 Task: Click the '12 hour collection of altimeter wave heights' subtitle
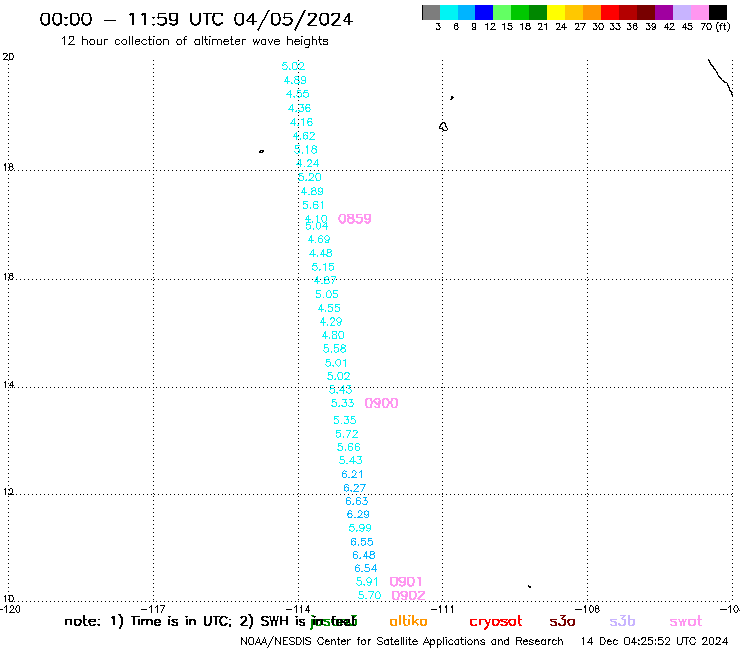(194, 41)
